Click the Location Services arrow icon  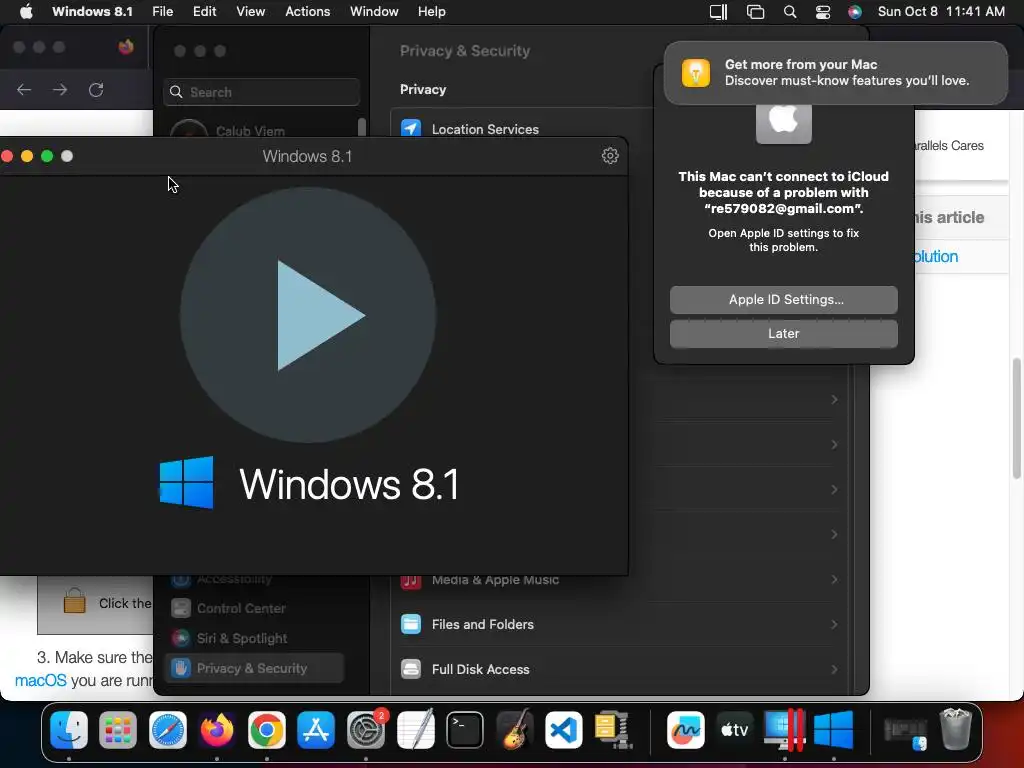click(x=411, y=128)
